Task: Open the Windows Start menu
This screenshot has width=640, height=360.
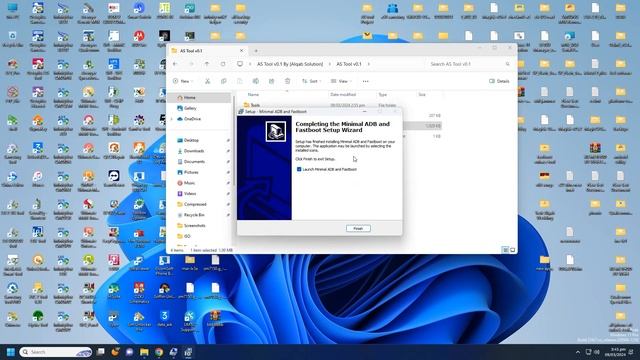Action: 11,352
